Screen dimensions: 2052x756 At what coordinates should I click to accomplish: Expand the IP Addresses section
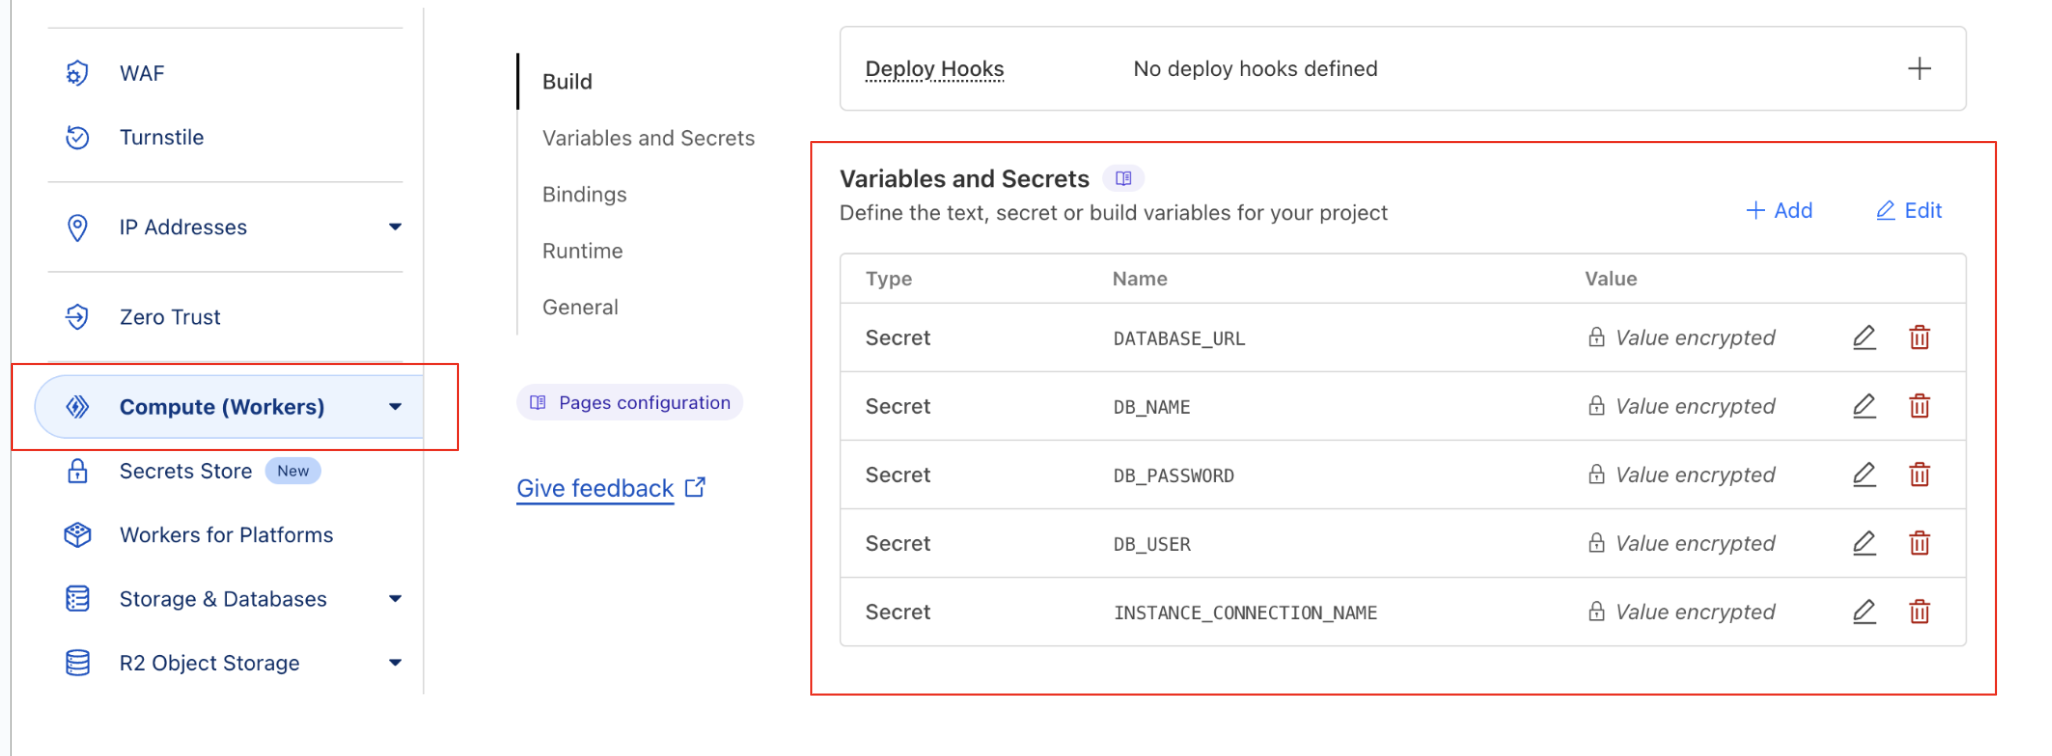click(x=396, y=227)
